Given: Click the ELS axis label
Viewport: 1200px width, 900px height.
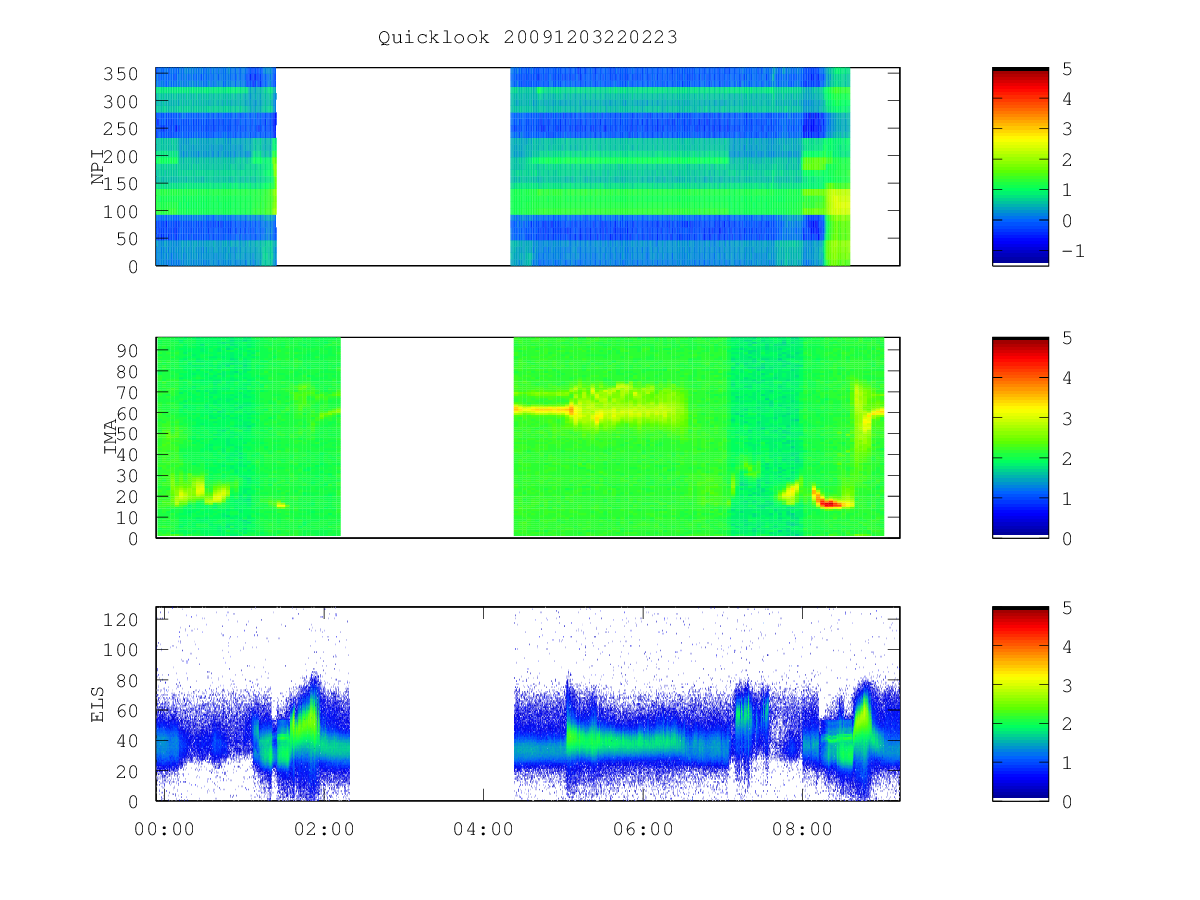Looking at the screenshot, I should pos(99,704).
